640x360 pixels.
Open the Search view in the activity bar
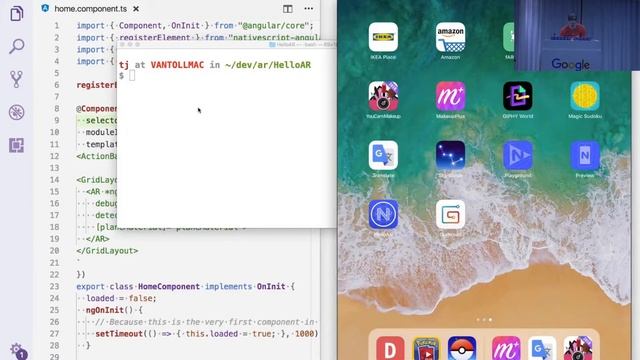pyautogui.click(x=17, y=46)
